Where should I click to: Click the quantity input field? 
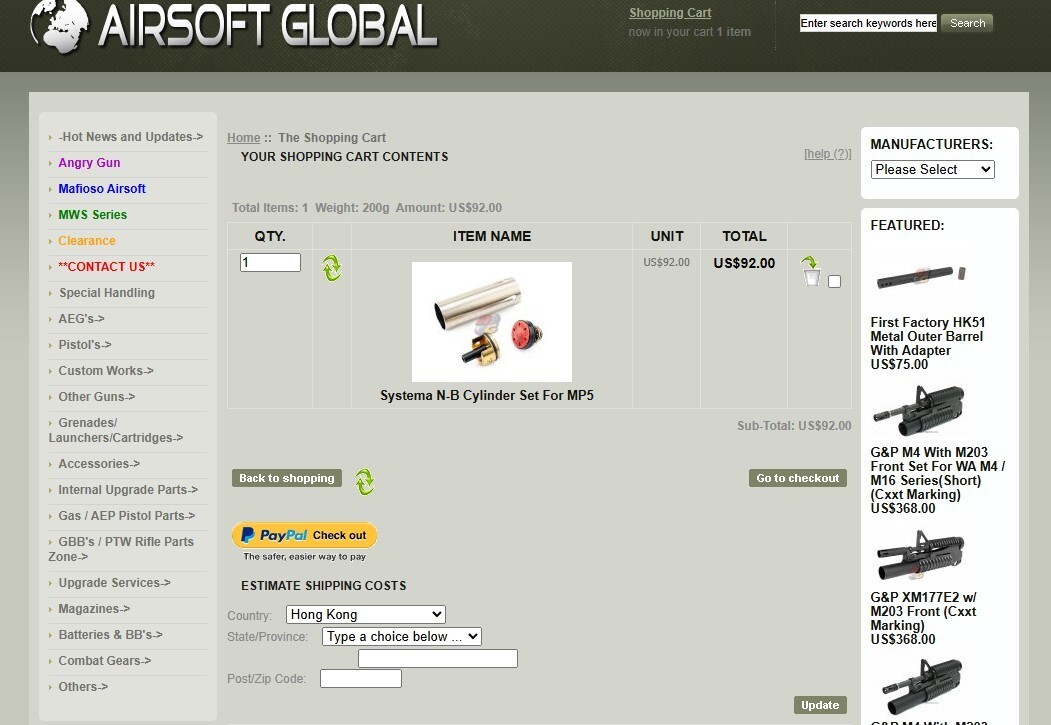click(x=270, y=262)
